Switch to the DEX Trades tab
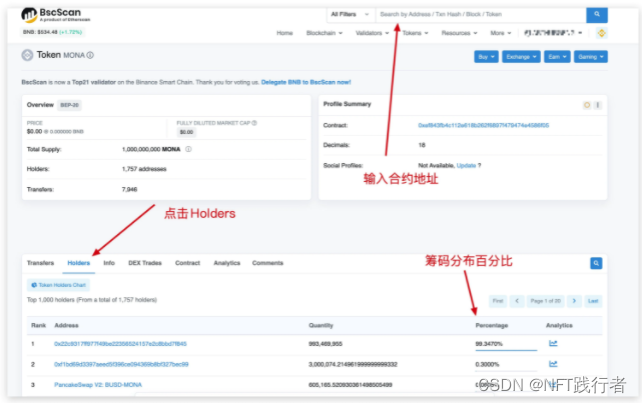Viewport: 642px width, 403px height. (145, 263)
